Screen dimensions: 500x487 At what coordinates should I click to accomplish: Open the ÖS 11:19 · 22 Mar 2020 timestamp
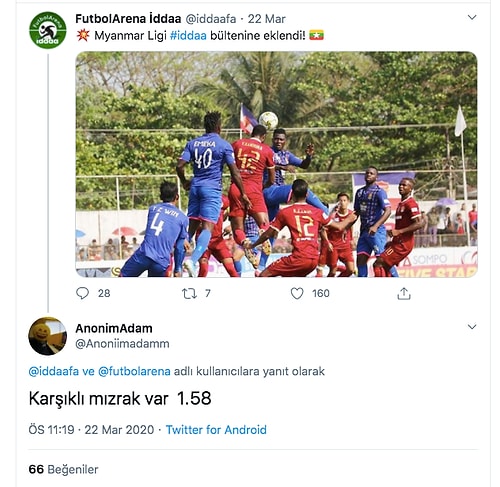(x=91, y=430)
